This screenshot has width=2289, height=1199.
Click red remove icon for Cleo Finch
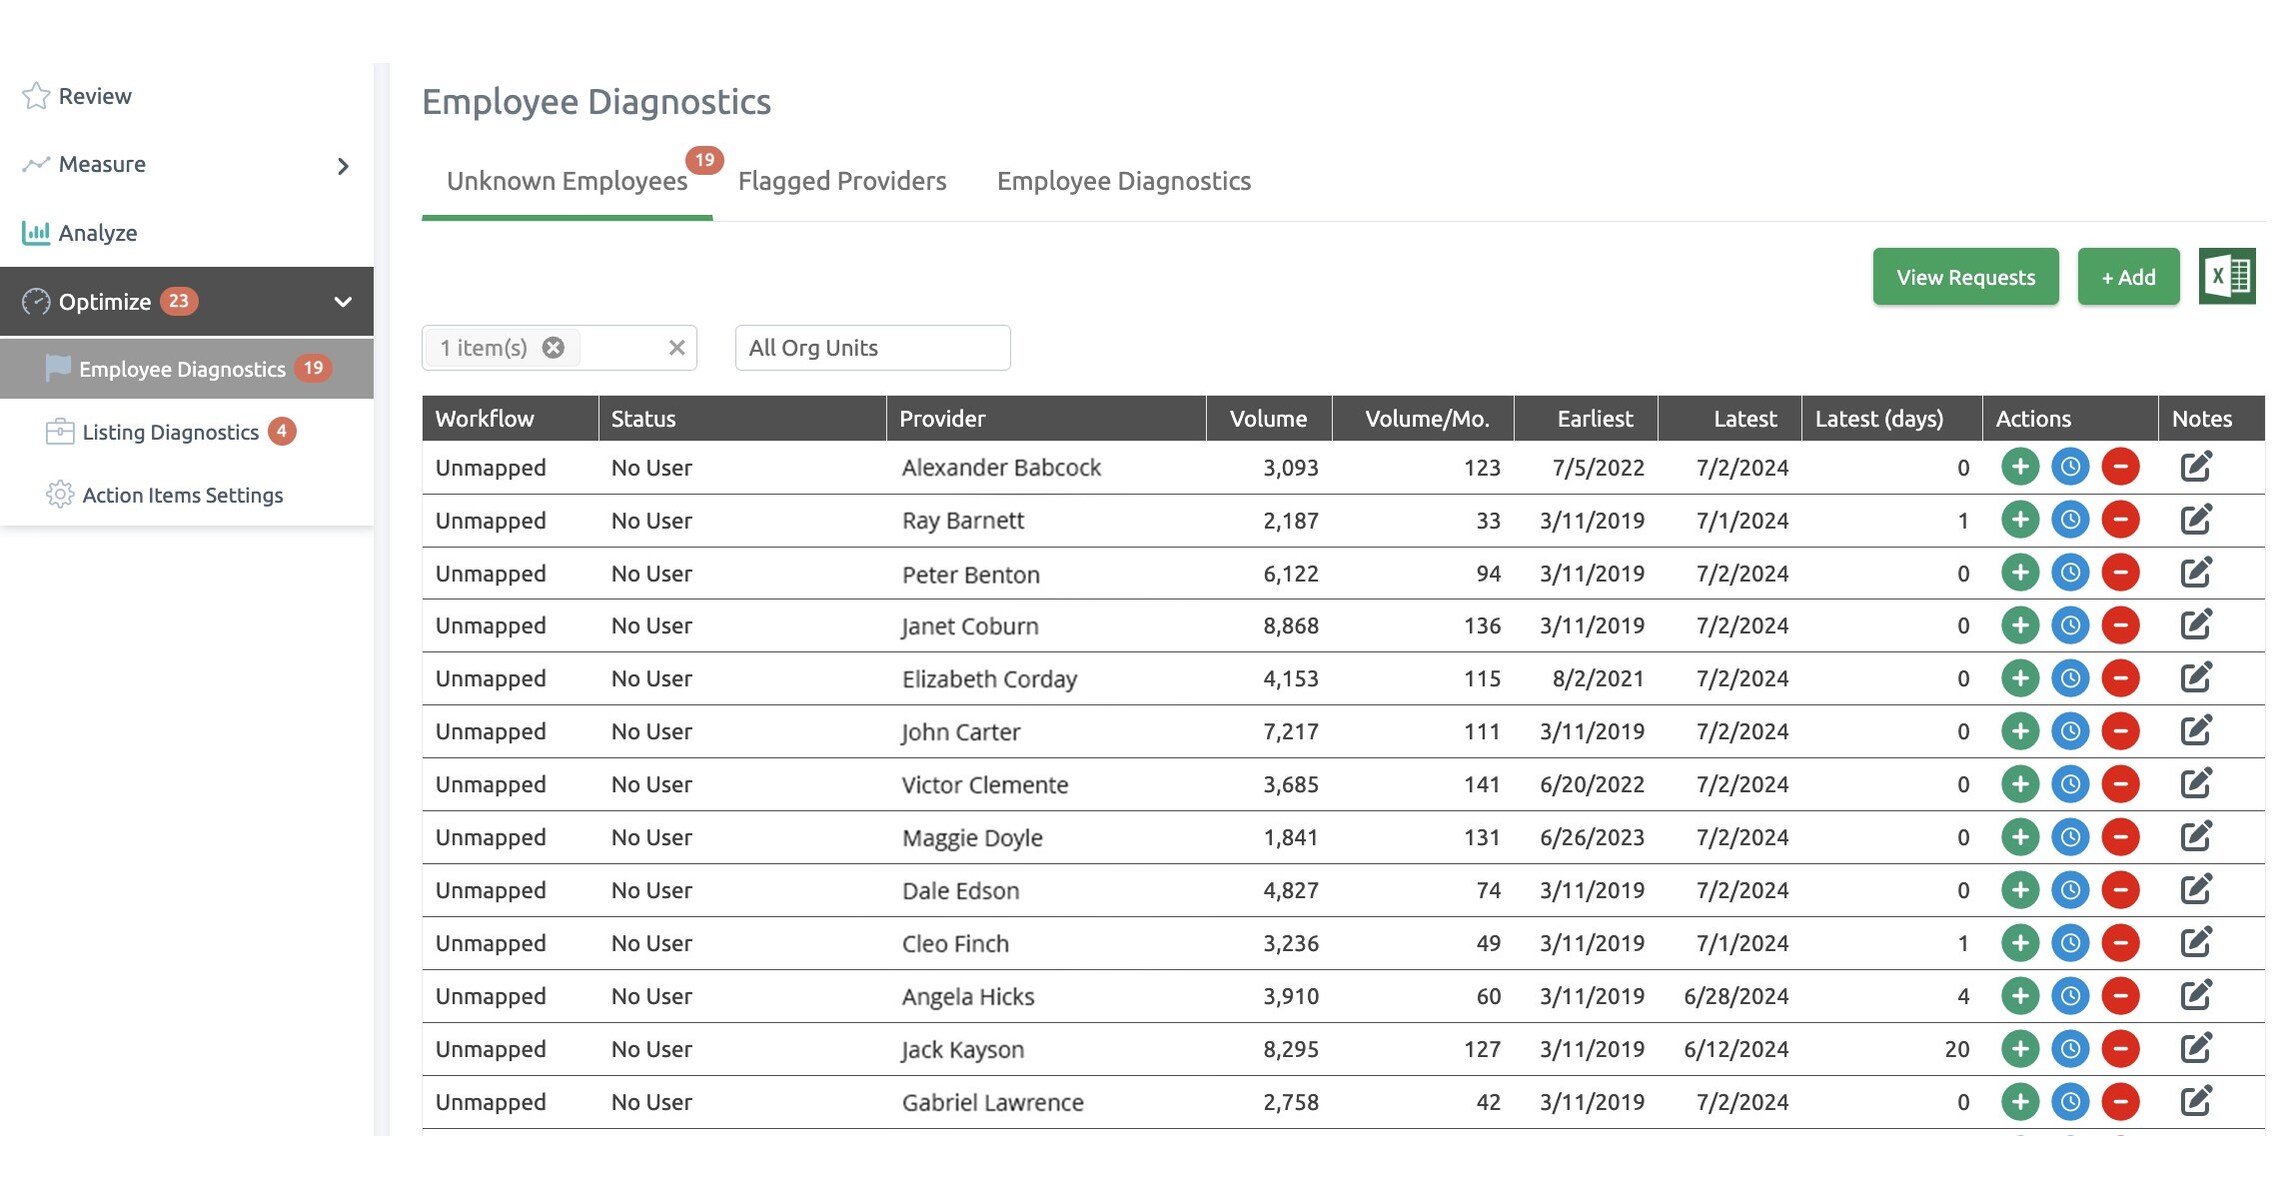pos(2120,943)
